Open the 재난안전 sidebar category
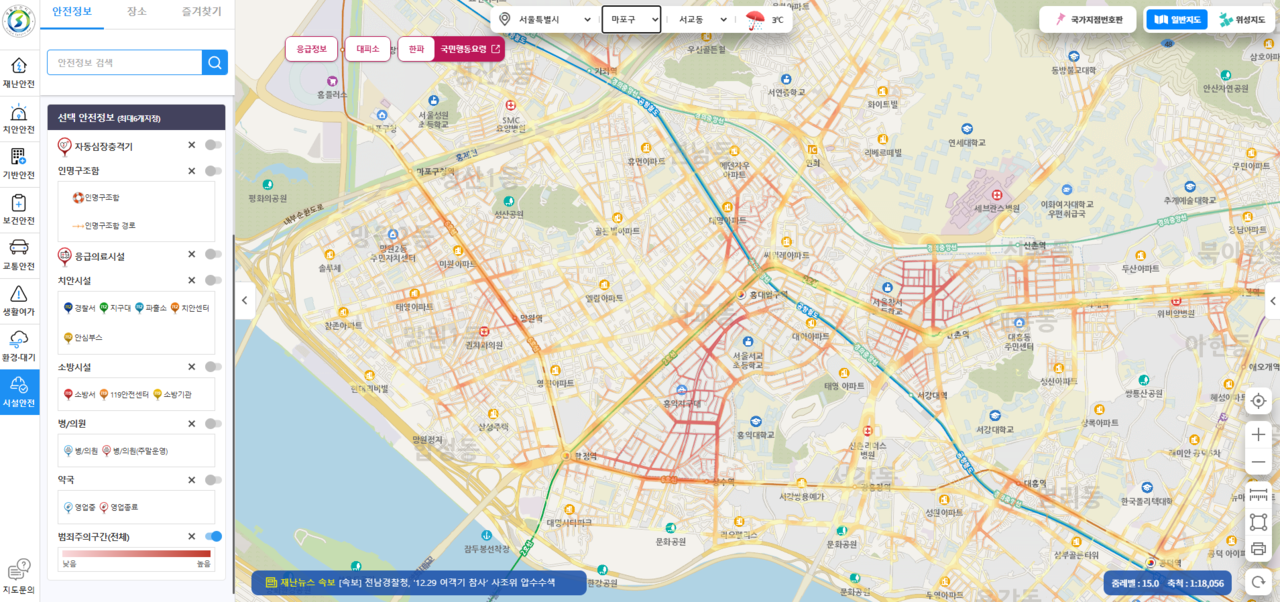 pyautogui.click(x=18, y=72)
